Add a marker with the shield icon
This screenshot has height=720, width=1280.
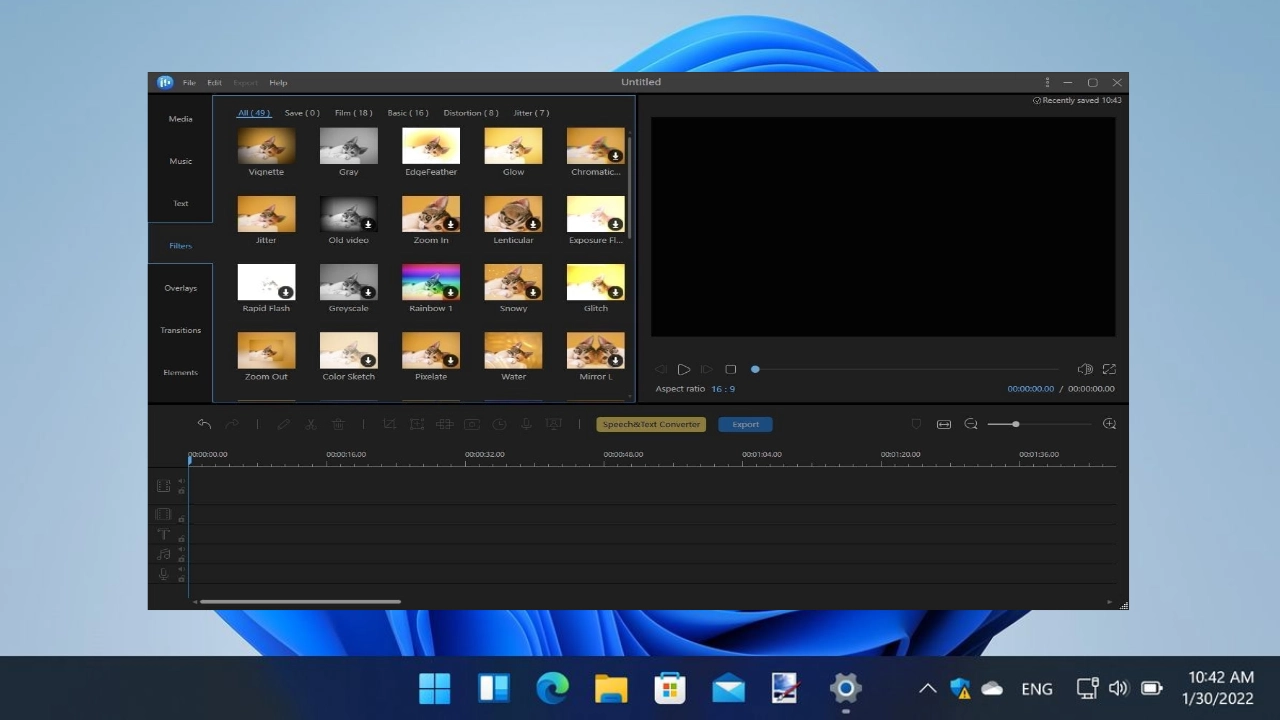click(916, 424)
